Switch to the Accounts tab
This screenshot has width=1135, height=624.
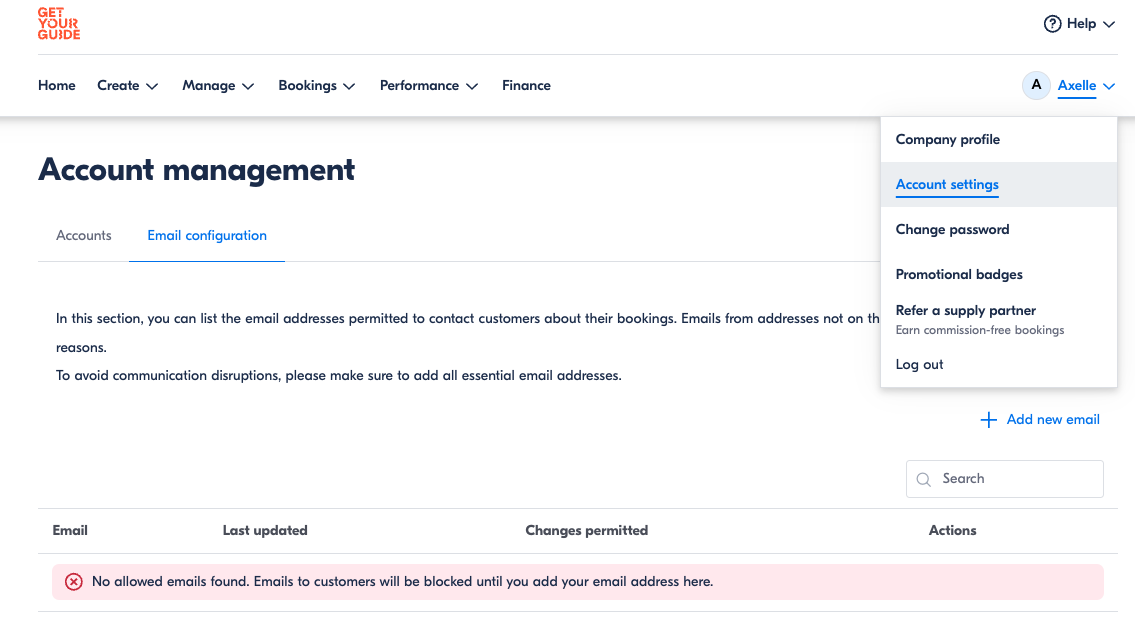(x=84, y=236)
